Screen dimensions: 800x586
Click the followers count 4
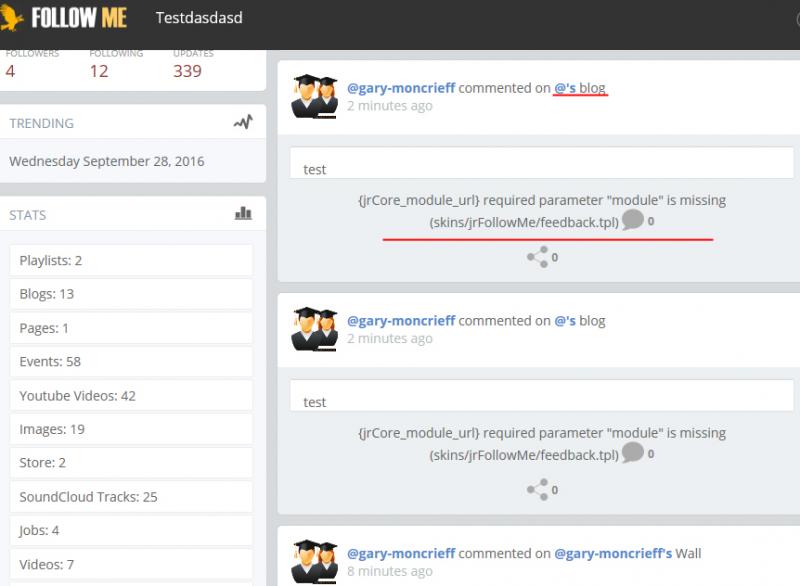point(10,71)
